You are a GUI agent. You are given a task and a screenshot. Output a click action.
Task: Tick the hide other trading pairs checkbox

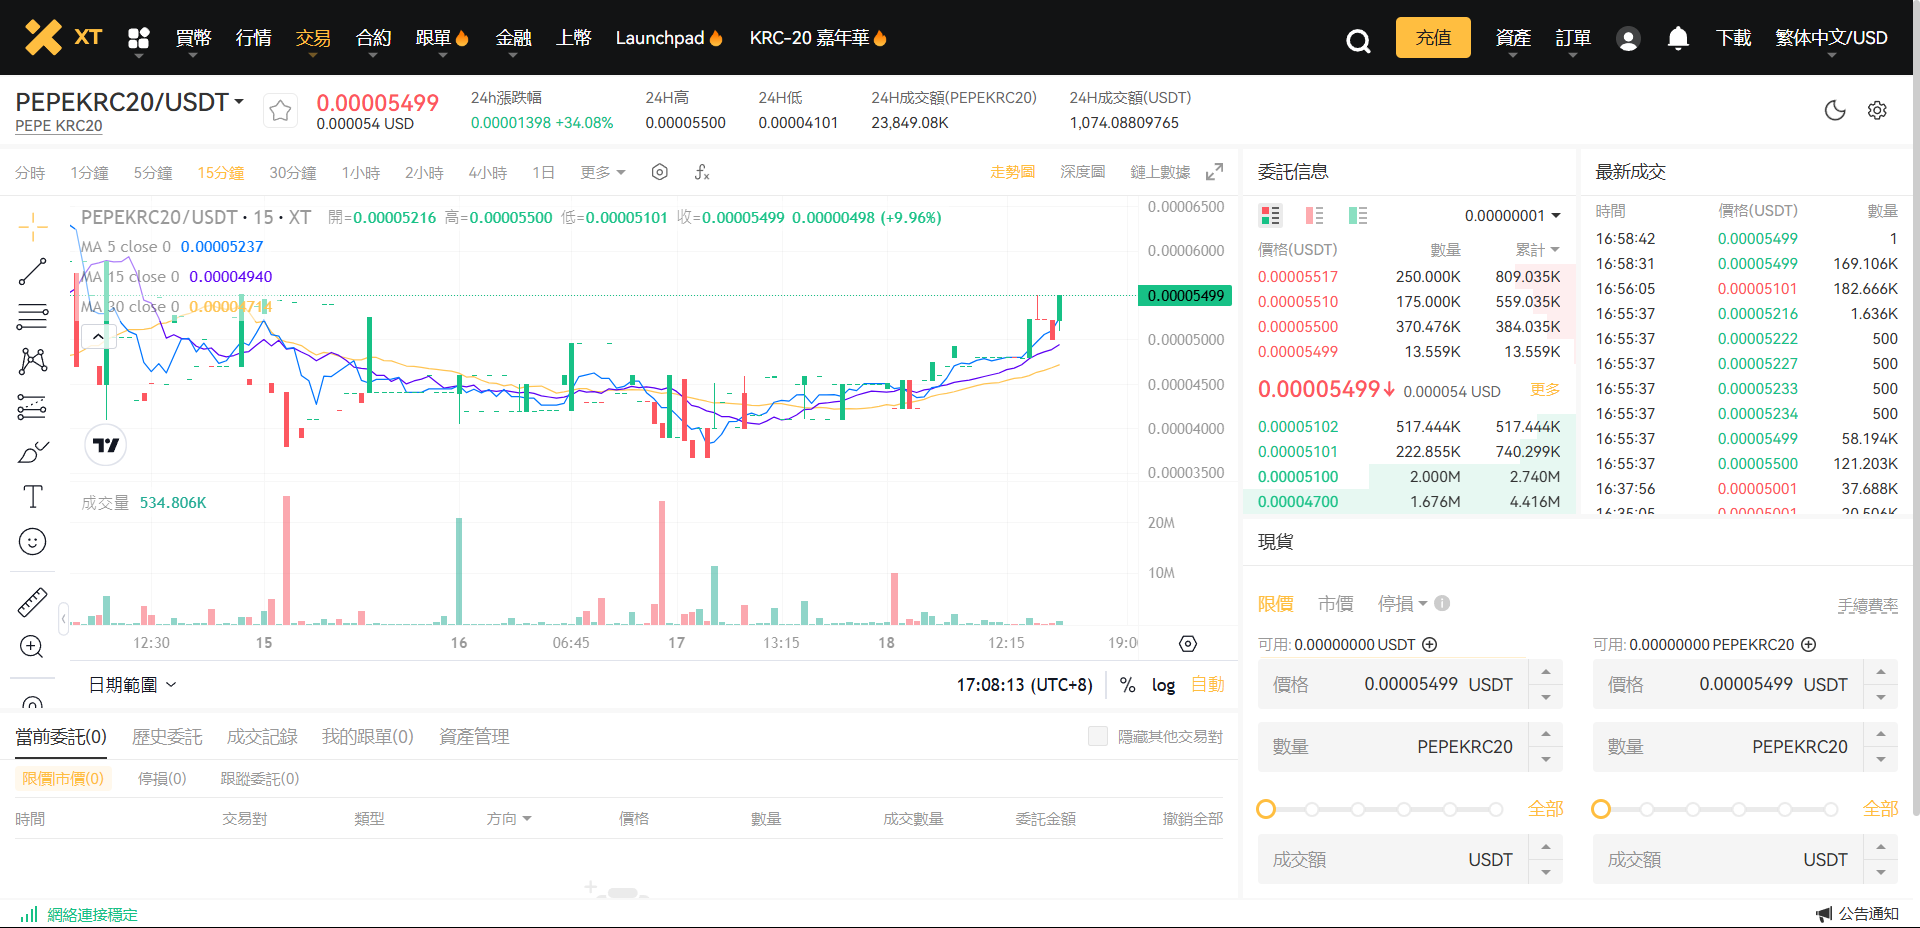click(1098, 736)
